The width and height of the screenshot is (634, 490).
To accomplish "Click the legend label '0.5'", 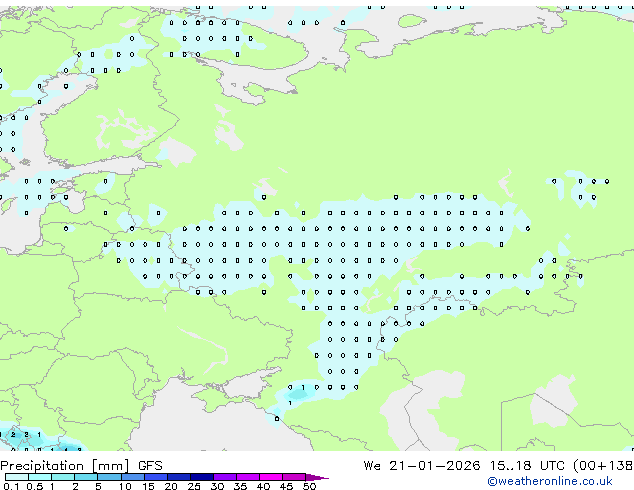I will pos(35,486).
